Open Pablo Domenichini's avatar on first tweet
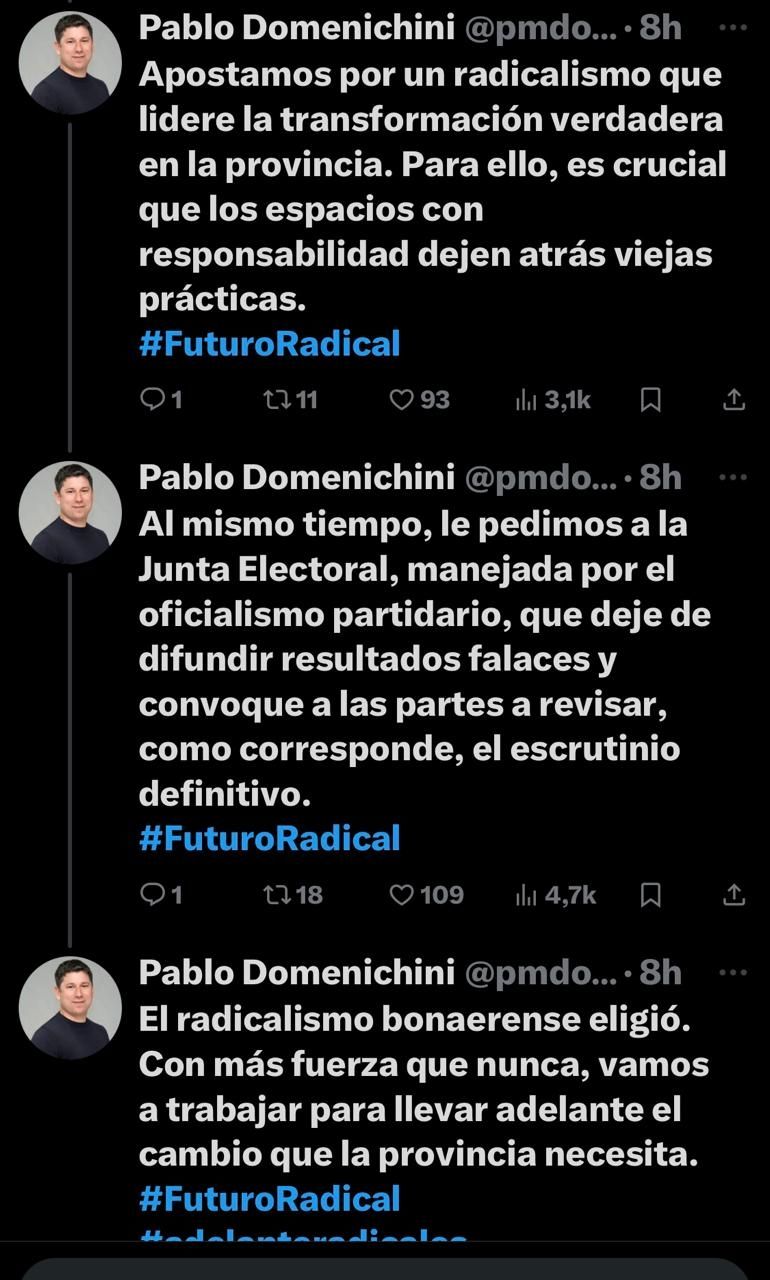Screen dimensions: 770x1280 coord(70,64)
